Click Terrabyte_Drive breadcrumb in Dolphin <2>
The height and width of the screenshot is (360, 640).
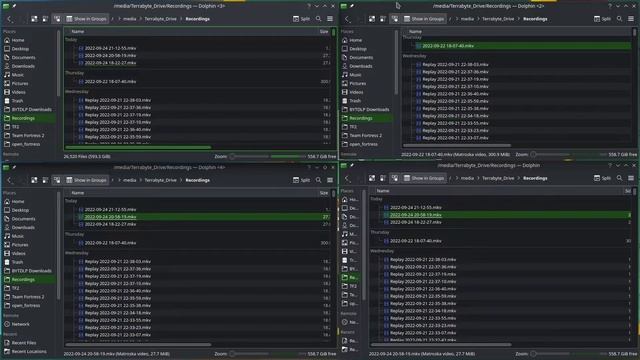(498, 19)
